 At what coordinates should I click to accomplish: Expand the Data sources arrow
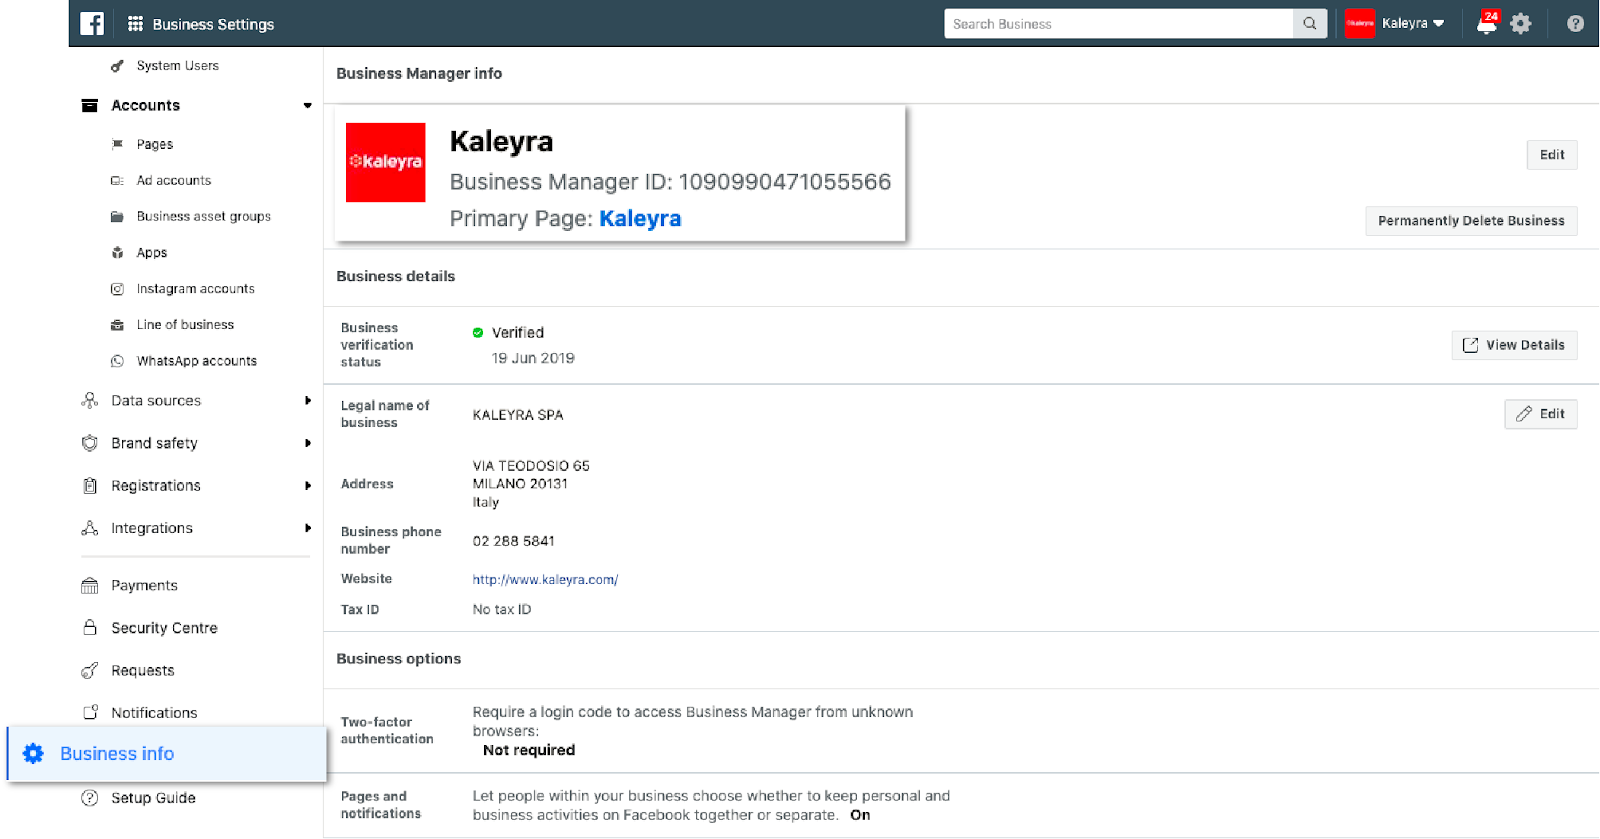pyautogui.click(x=307, y=400)
